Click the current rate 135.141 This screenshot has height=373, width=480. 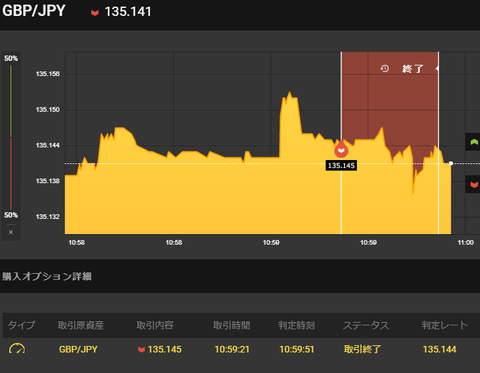pyautogui.click(x=128, y=12)
